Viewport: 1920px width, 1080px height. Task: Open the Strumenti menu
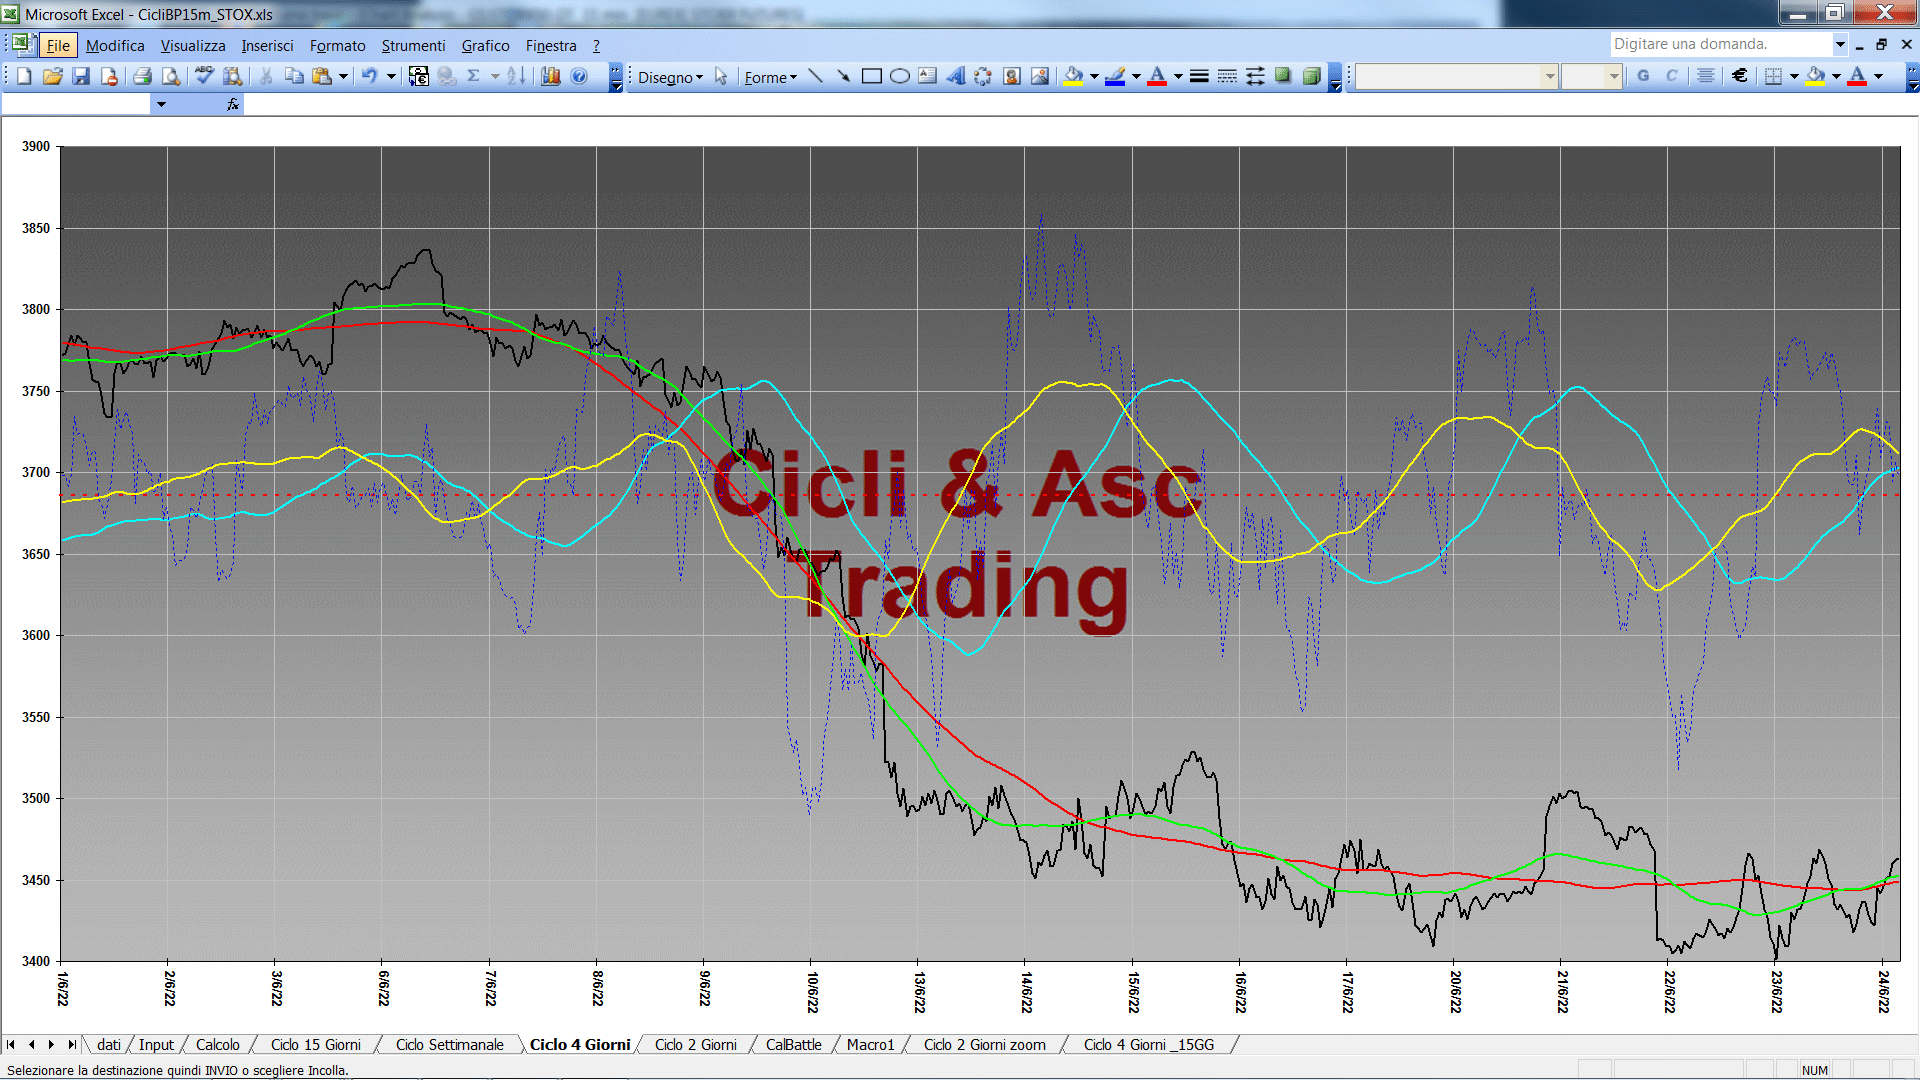(413, 46)
